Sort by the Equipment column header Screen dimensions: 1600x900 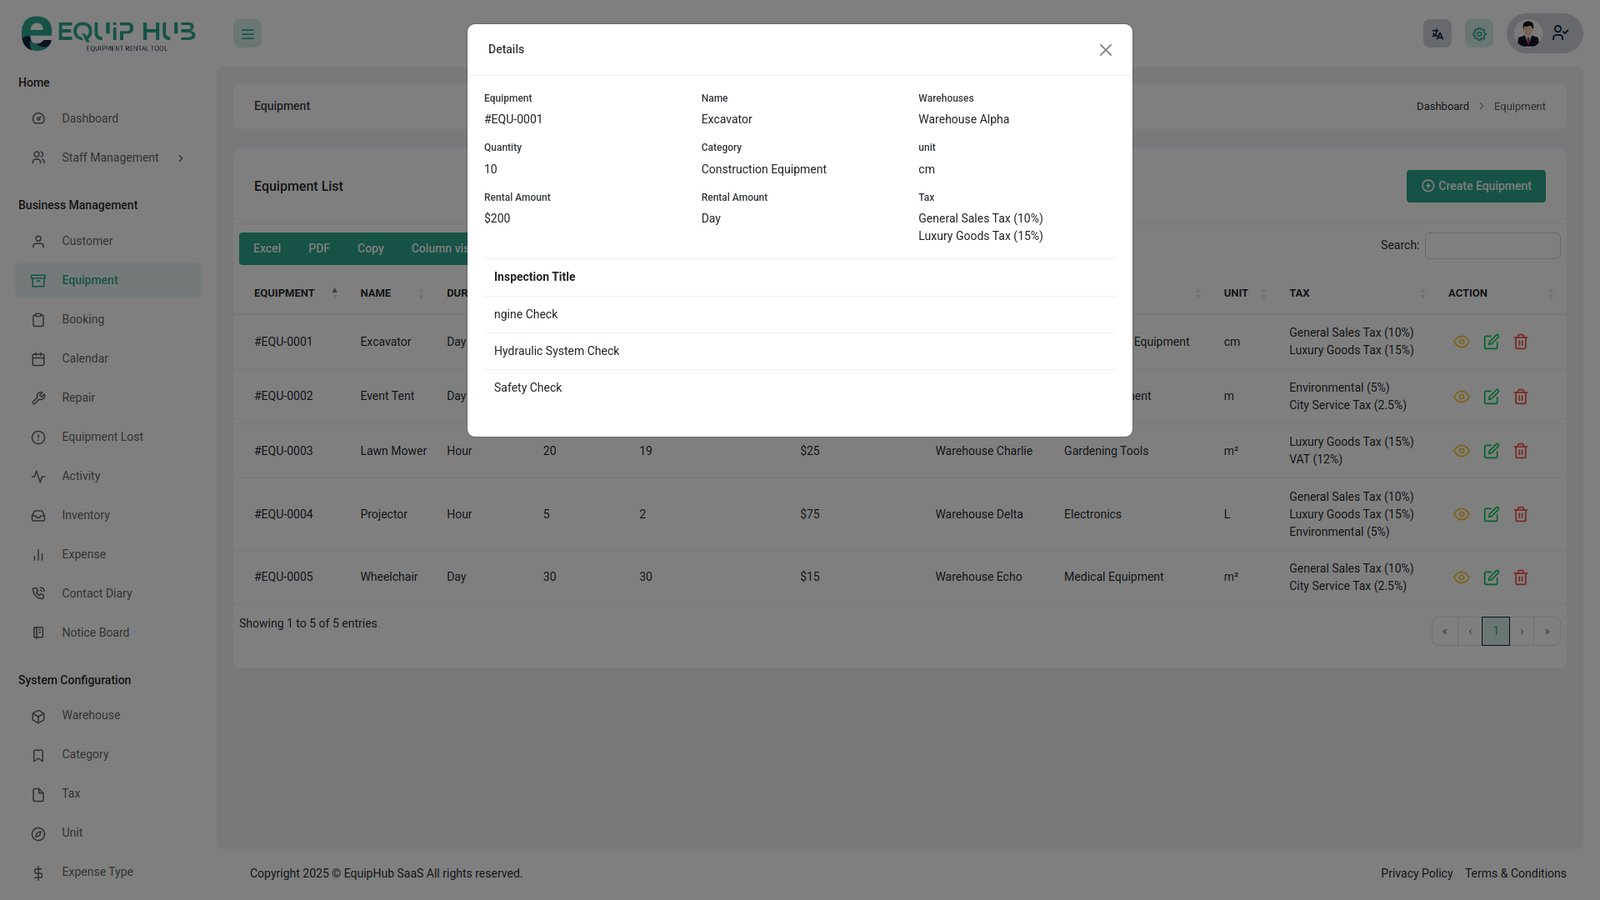click(x=285, y=293)
